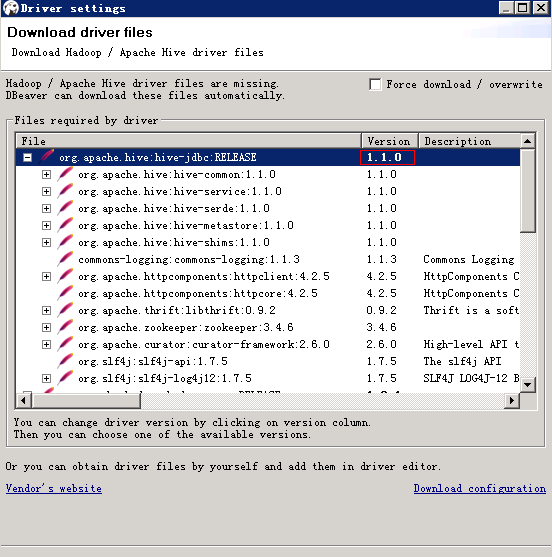Image resolution: width=552 pixels, height=557 pixels.
Task: Click version cell 3.4.6 of zookeeper
Action: click(x=381, y=327)
